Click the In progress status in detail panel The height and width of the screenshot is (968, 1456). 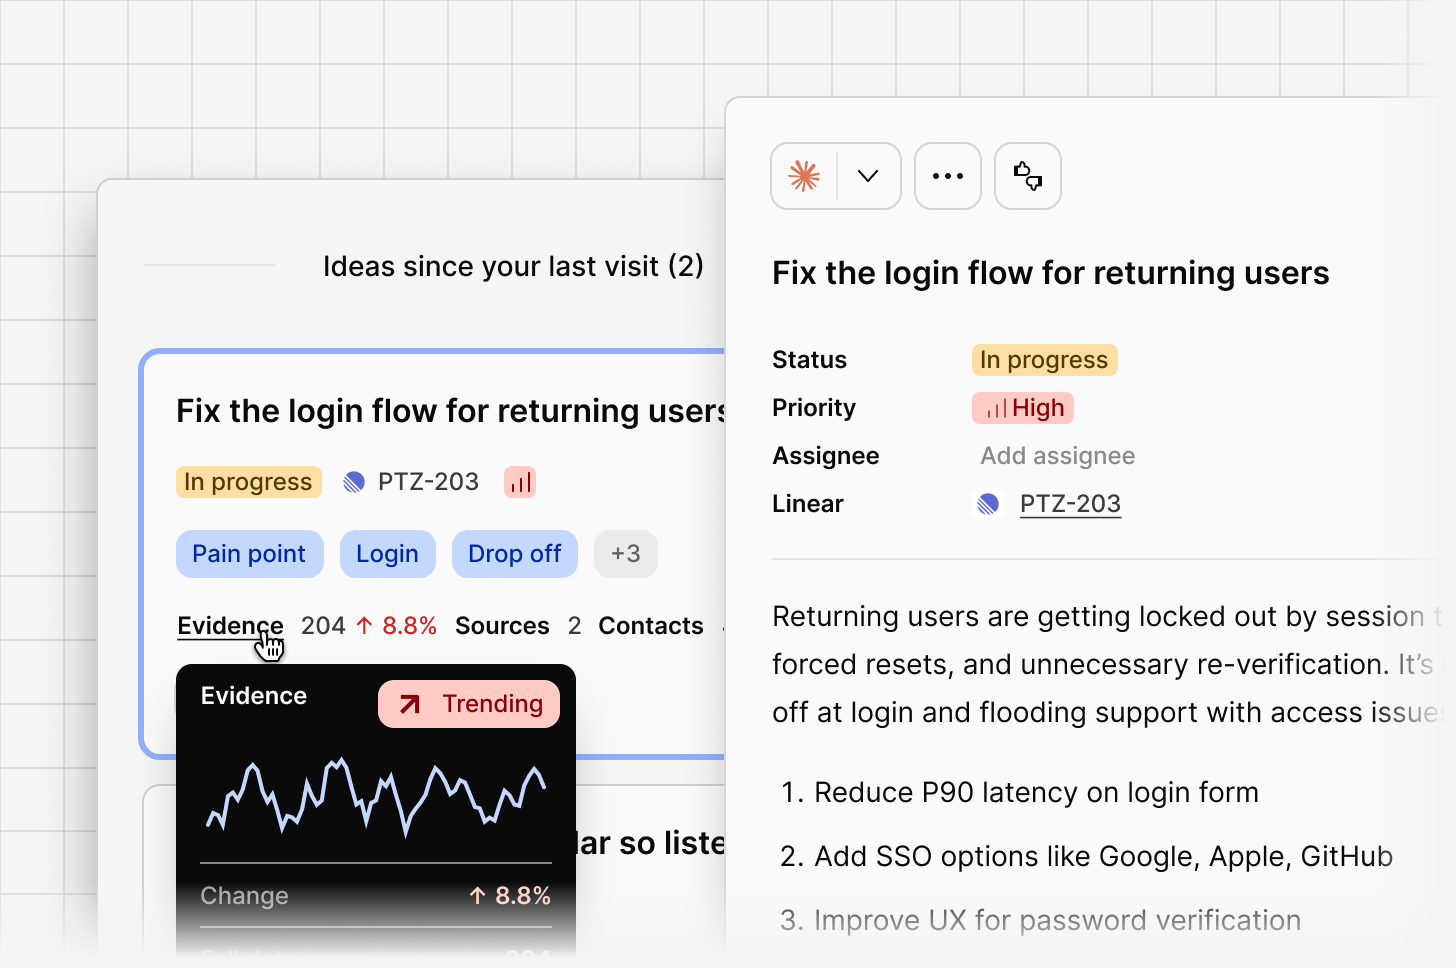click(1044, 360)
